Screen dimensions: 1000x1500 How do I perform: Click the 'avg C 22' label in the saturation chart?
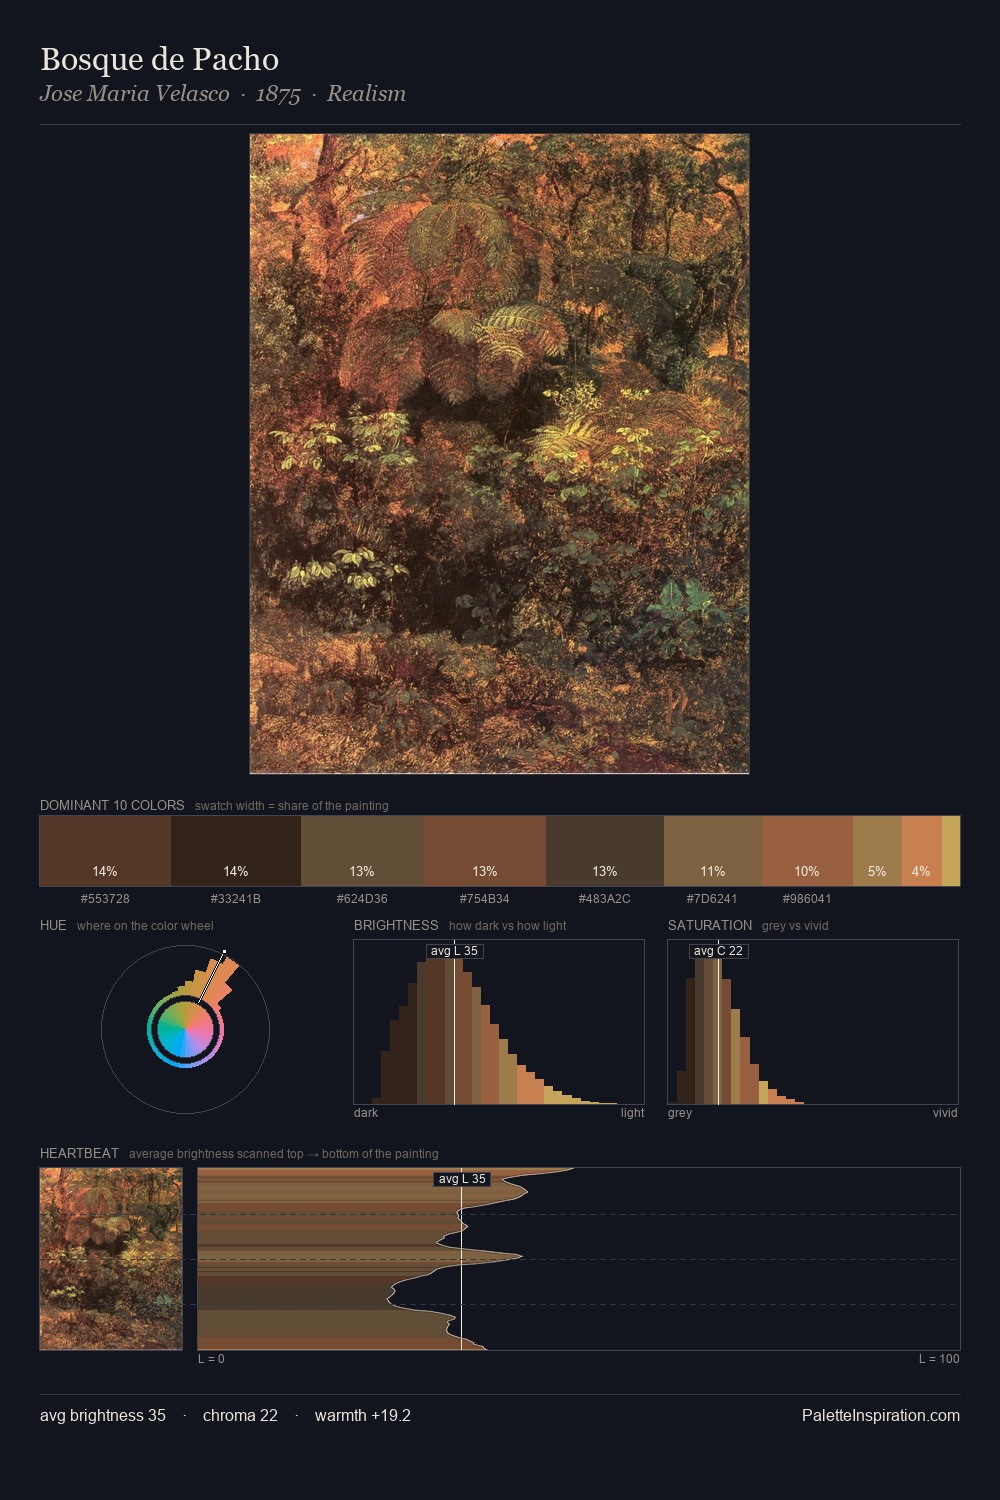pos(718,951)
